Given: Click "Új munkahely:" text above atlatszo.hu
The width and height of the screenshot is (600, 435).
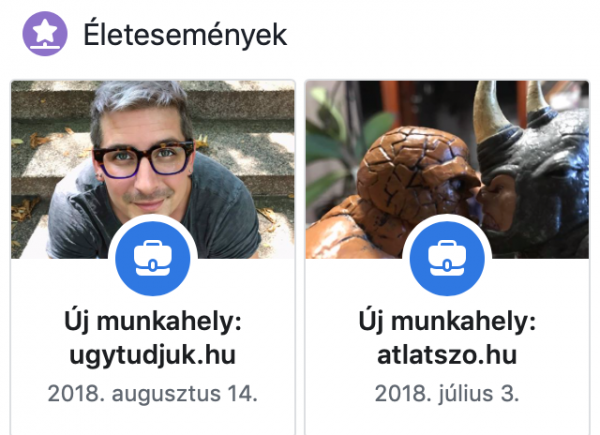Looking at the screenshot, I should (x=447, y=321).
